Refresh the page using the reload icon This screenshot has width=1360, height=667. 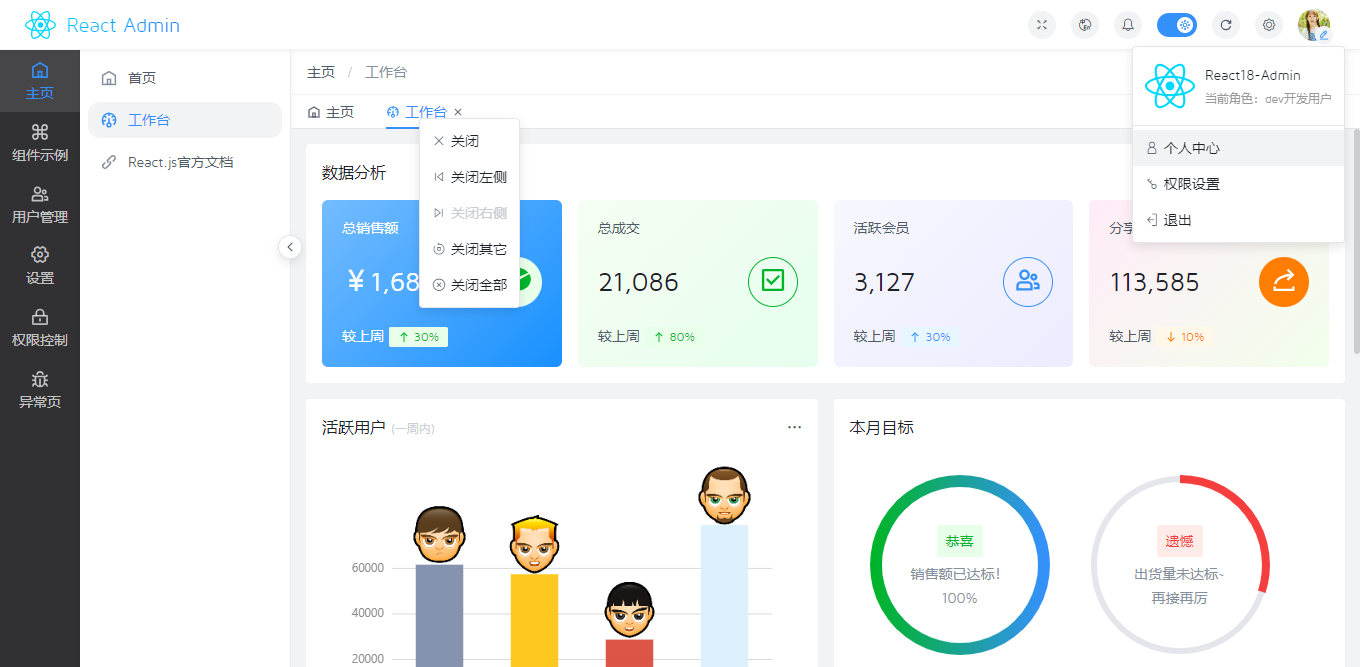[1226, 24]
